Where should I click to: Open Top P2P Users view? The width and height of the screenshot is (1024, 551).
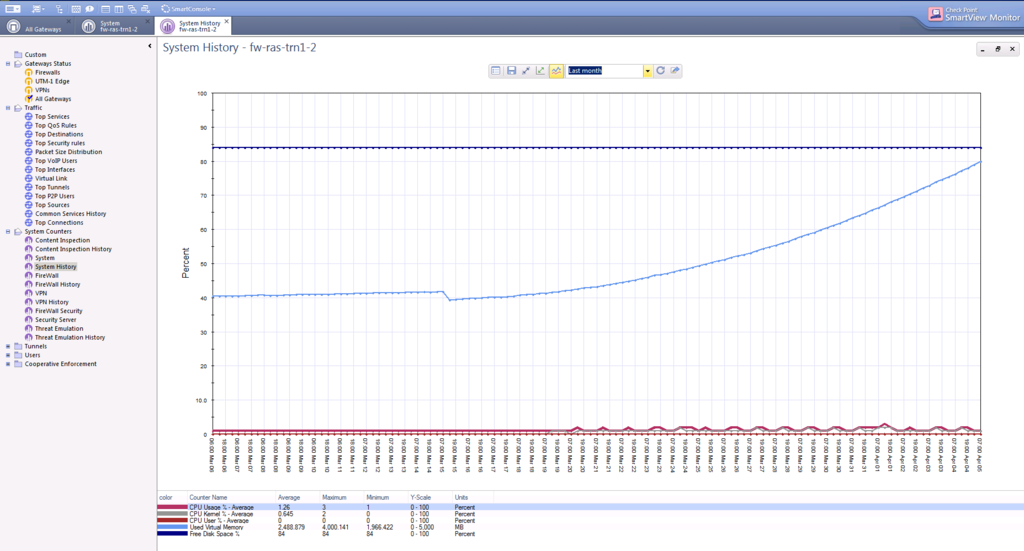point(55,196)
